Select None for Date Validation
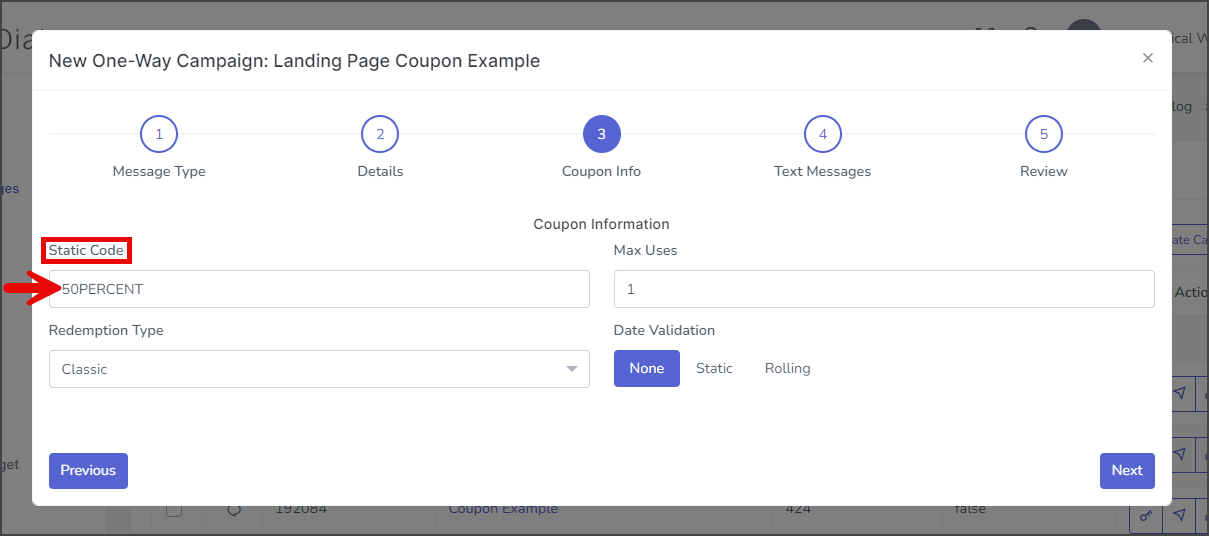Screen dimensions: 1209x536 click(647, 368)
